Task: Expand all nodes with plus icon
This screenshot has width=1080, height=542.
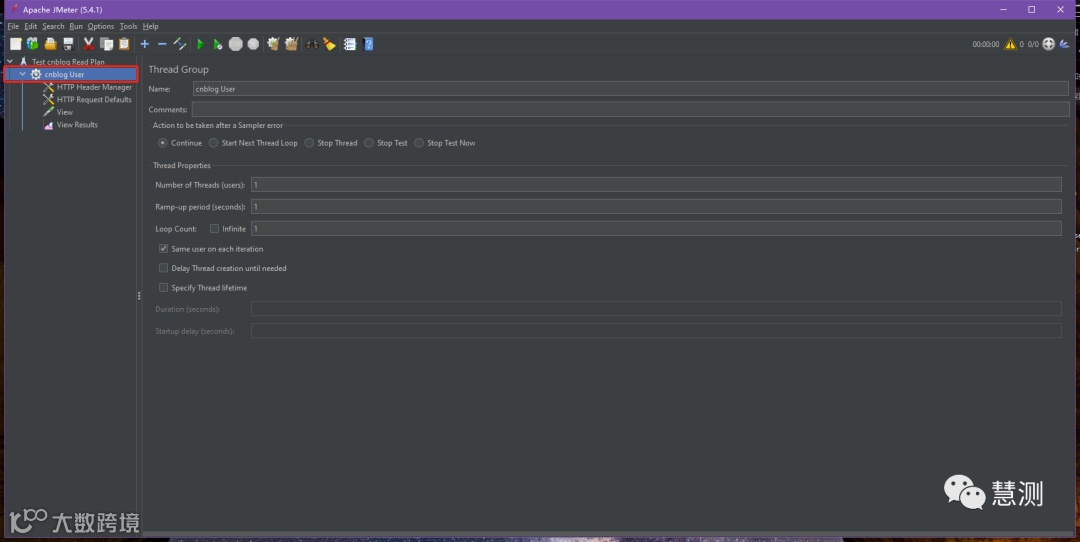Action: (145, 44)
